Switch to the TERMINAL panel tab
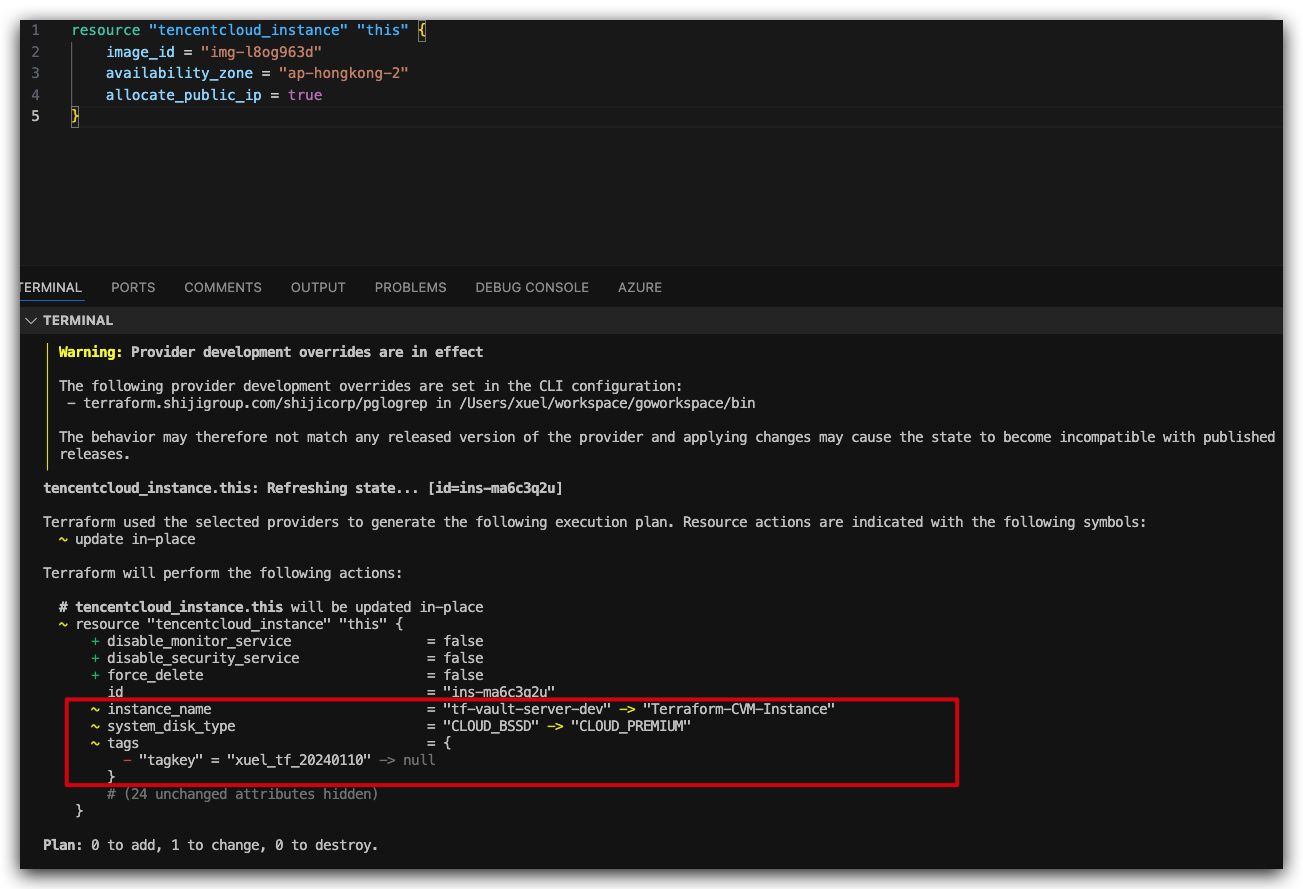The width and height of the screenshot is (1303, 889). tap(51, 287)
